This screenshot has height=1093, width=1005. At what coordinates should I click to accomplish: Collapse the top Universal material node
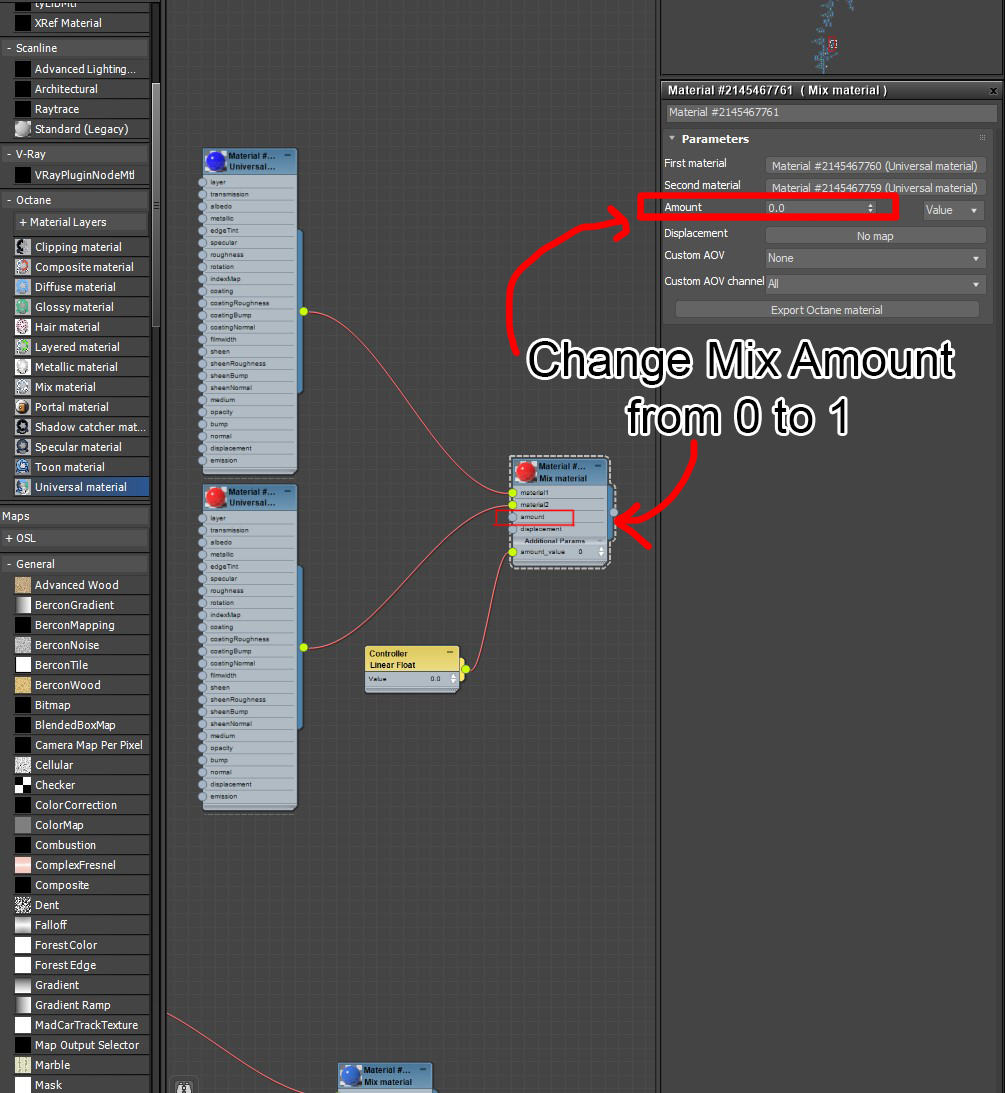tap(287, 155)
